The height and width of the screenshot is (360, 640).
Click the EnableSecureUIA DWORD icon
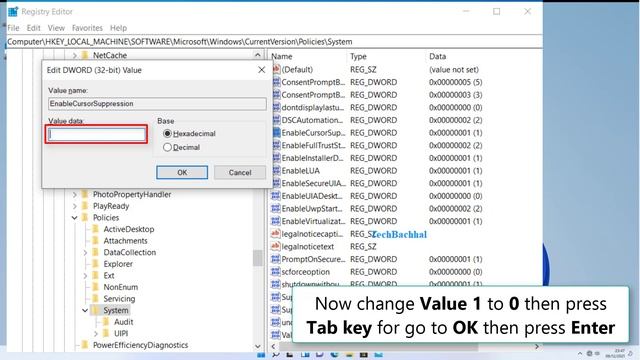276,183
